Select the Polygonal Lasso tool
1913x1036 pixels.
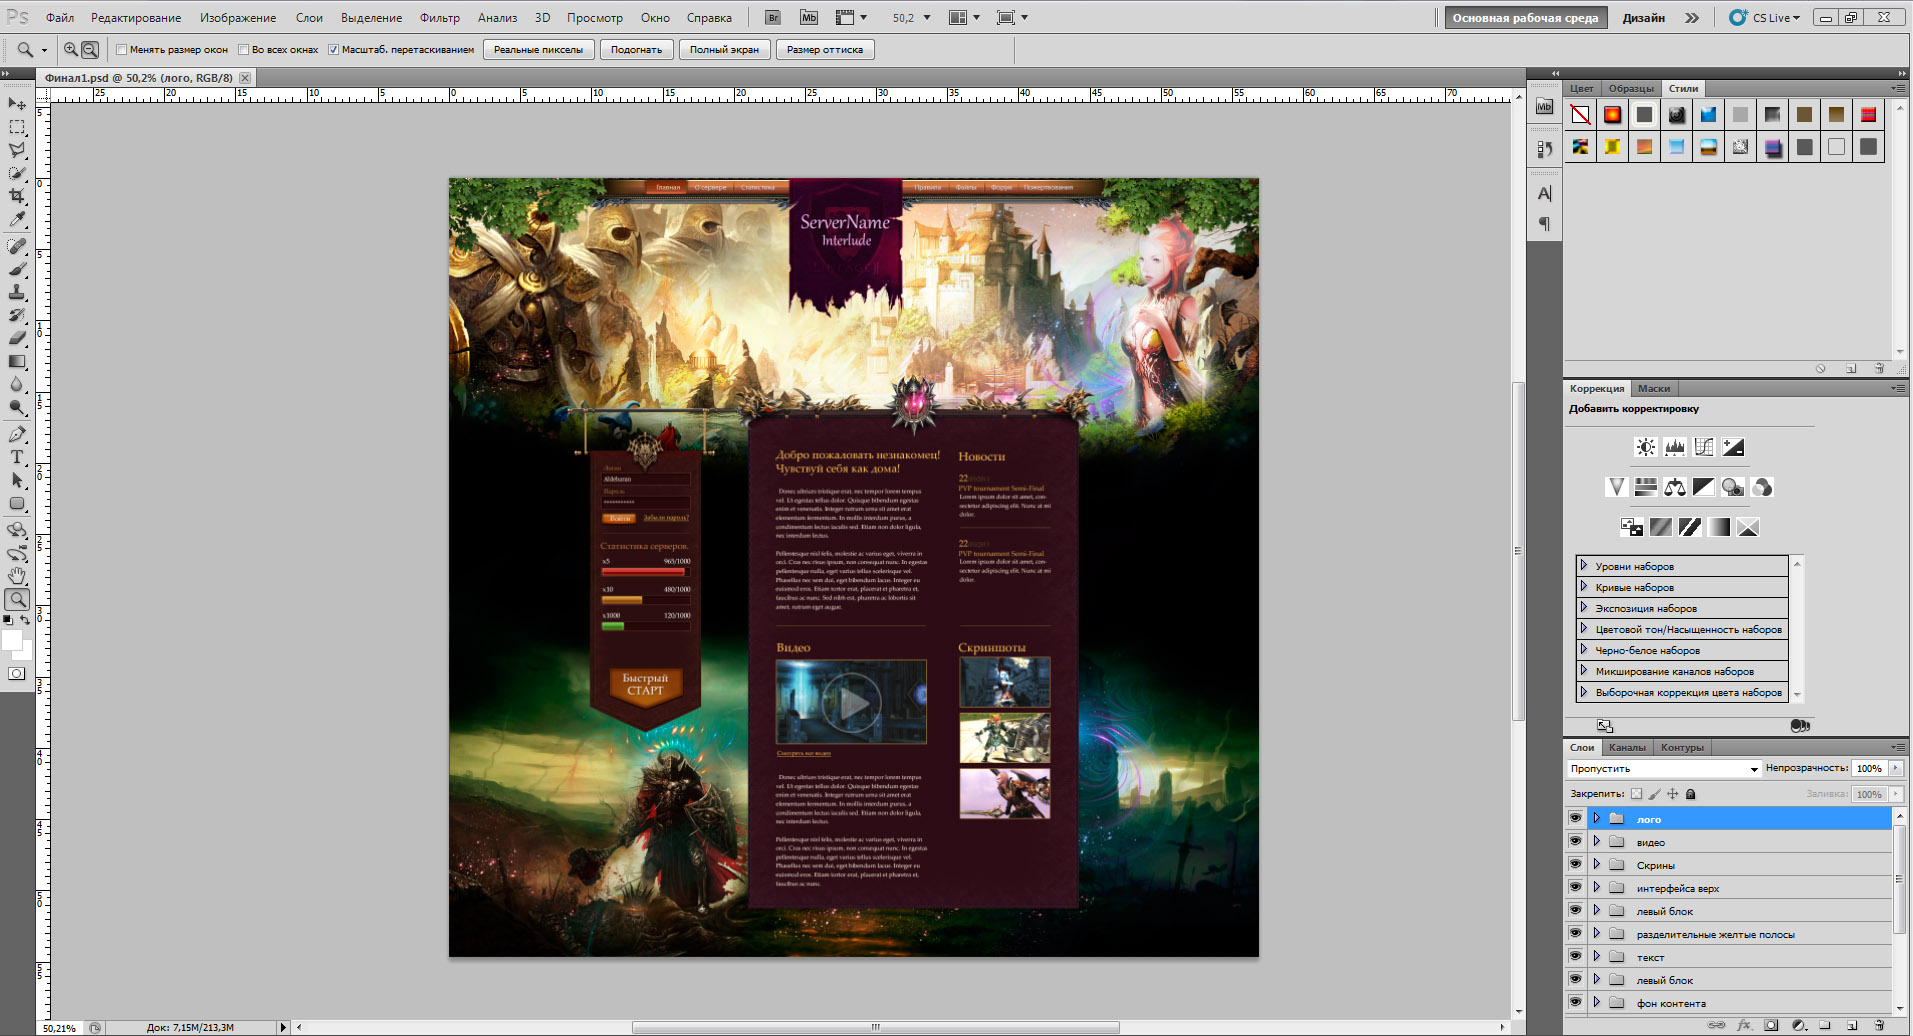[17, 150]
